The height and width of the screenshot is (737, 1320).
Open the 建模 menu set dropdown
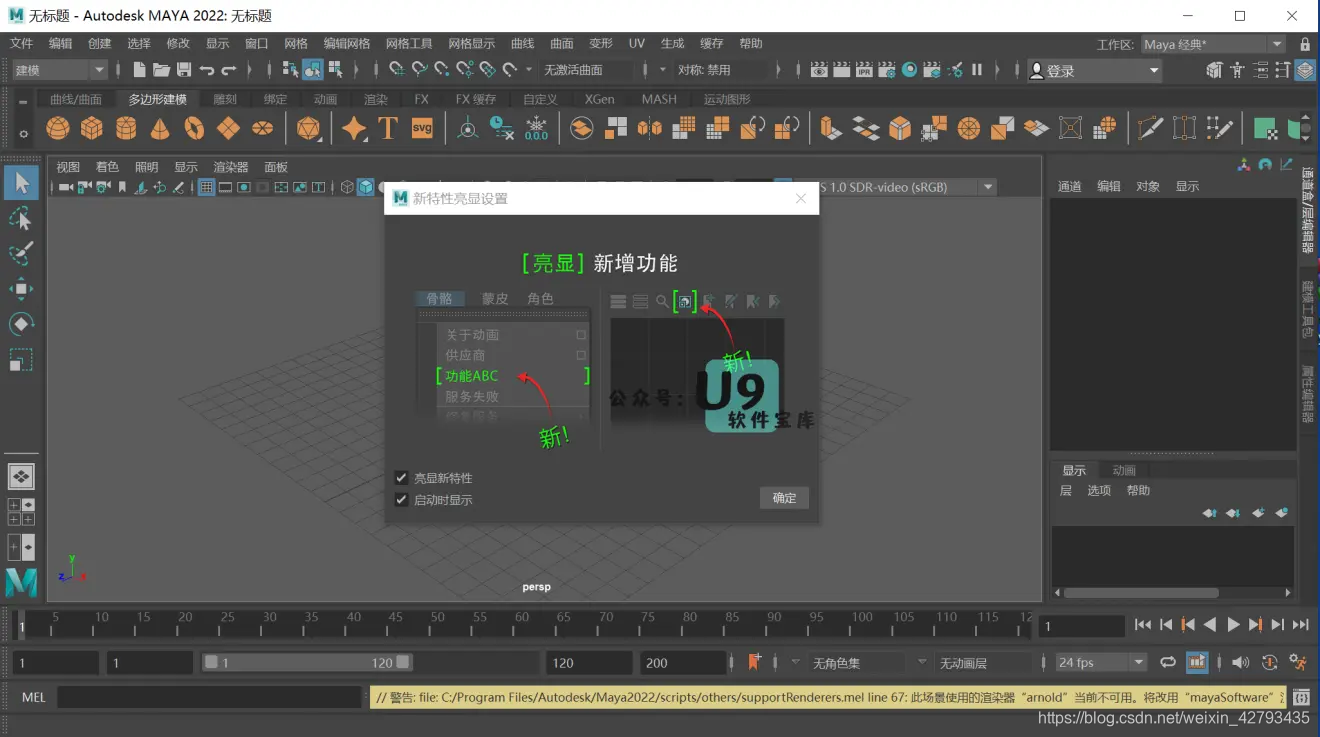point(56,70)
